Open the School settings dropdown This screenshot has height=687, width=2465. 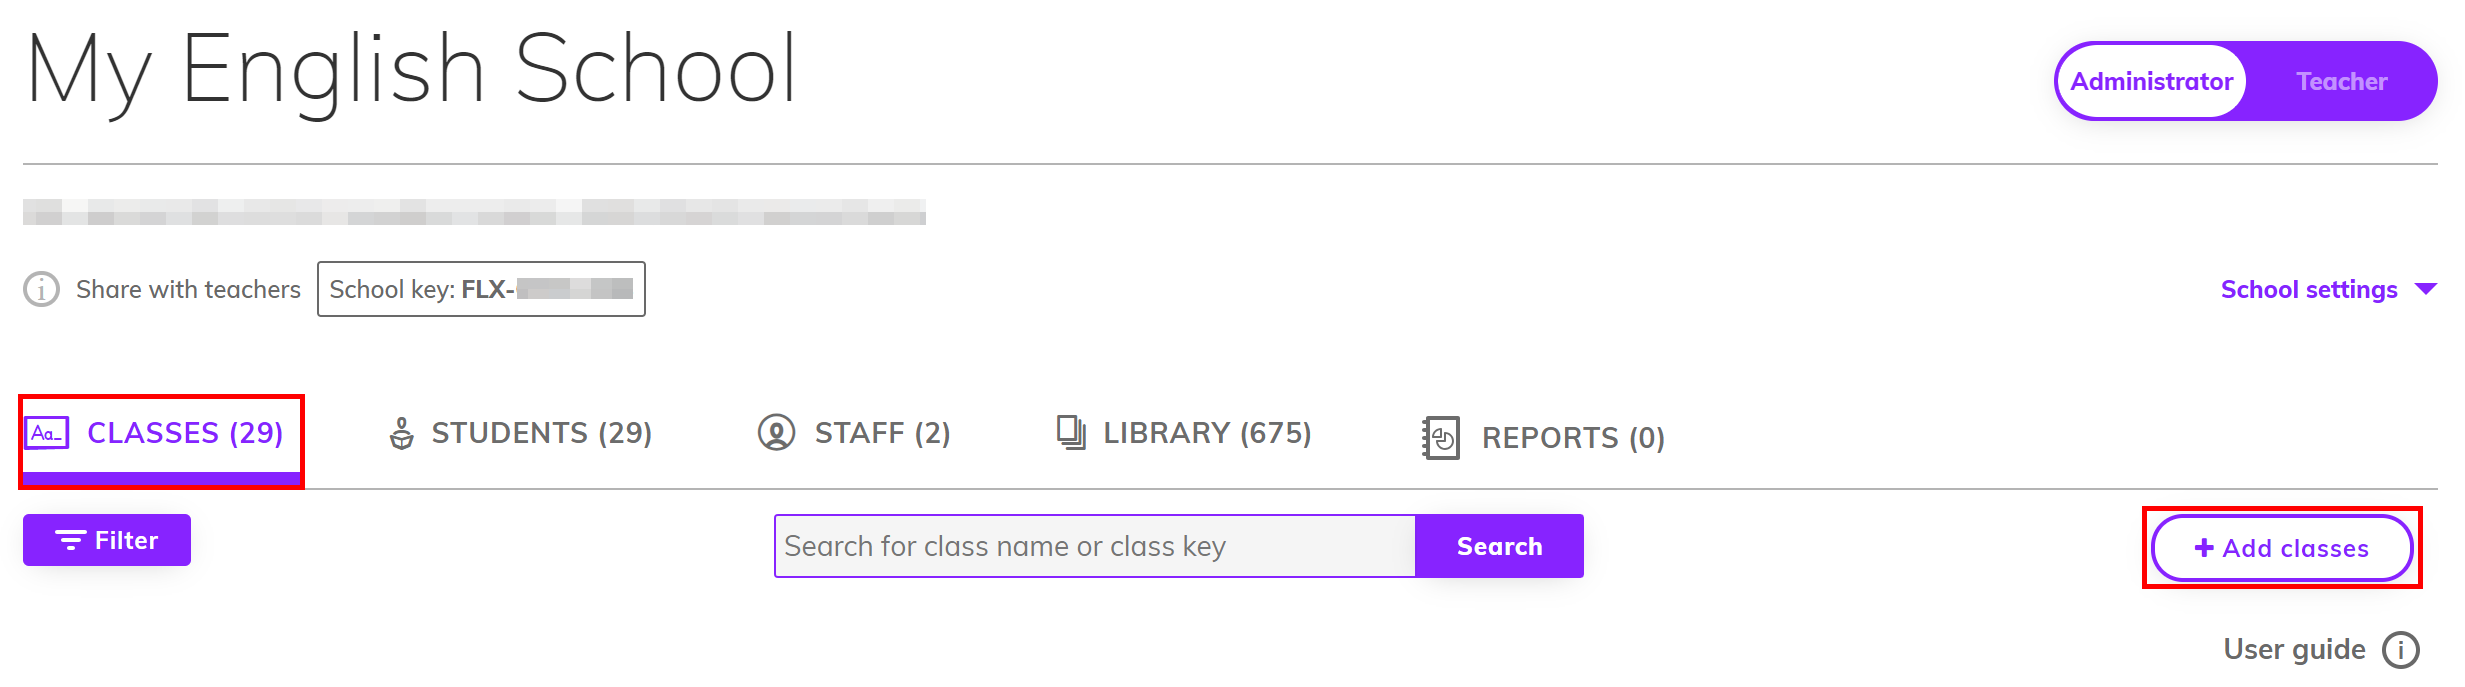click(x=2305, y=289)
